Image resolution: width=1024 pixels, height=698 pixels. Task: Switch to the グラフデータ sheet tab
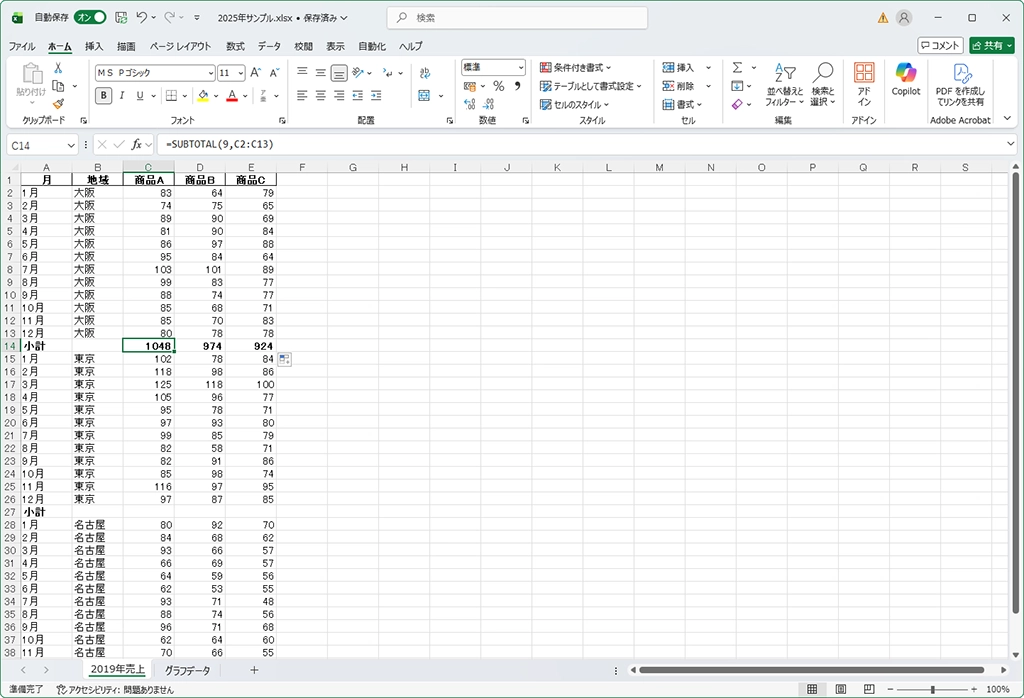pos(188,670)
